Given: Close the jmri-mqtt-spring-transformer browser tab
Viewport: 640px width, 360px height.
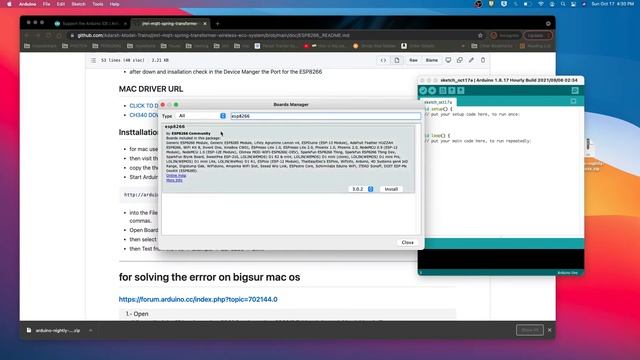Looking at the screenshot, I should [205, 24].
